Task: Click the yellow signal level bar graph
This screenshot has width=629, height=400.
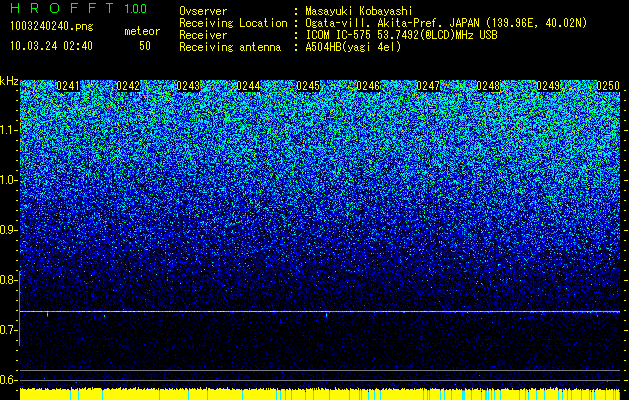Action: click(x=320, y=394)
